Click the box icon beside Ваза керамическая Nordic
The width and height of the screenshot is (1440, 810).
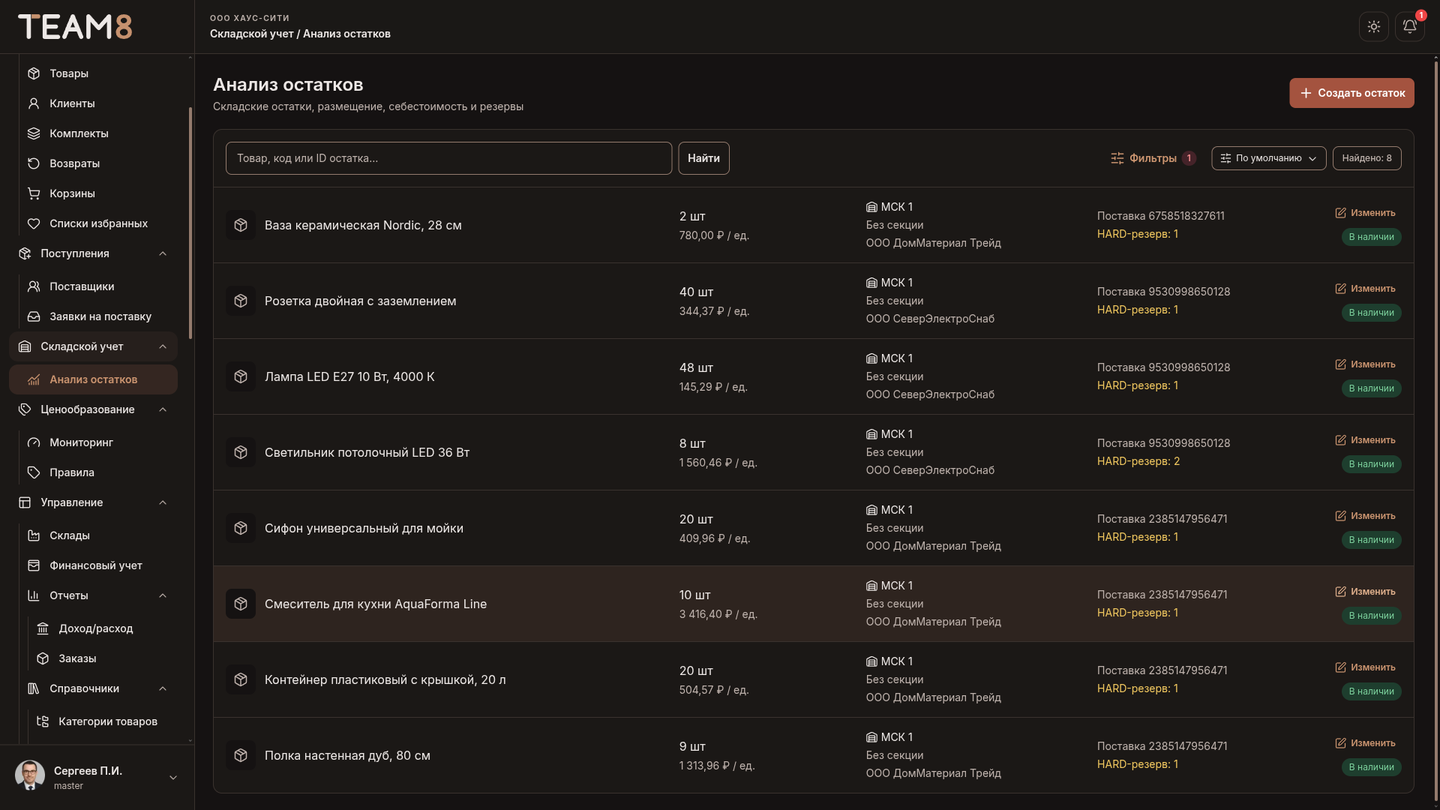click(241, 225)
